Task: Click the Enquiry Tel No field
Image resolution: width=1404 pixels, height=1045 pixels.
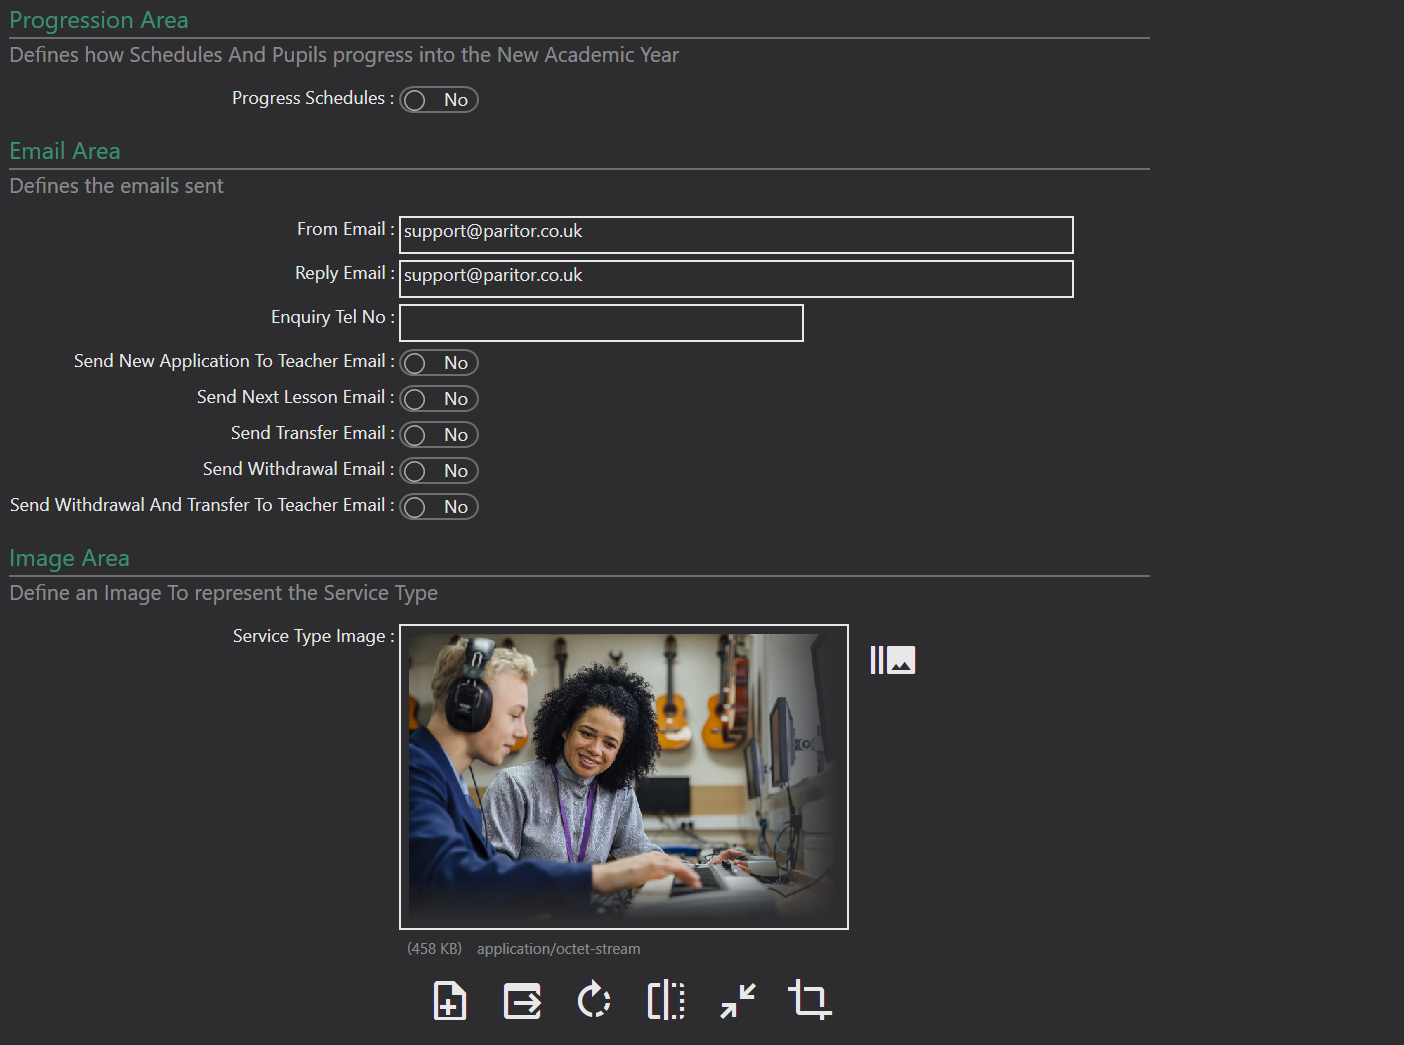Action: point(601,323)
